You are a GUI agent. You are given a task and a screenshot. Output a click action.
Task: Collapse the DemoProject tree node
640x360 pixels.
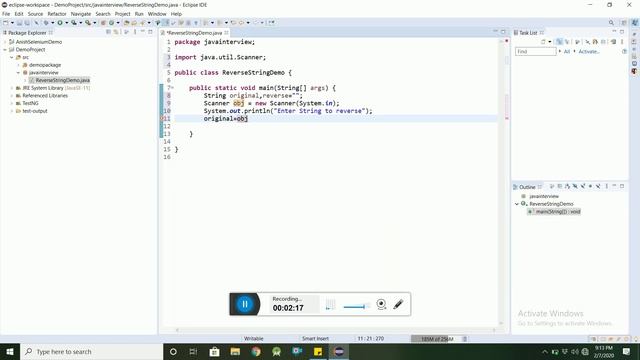(x=5, y=50)
